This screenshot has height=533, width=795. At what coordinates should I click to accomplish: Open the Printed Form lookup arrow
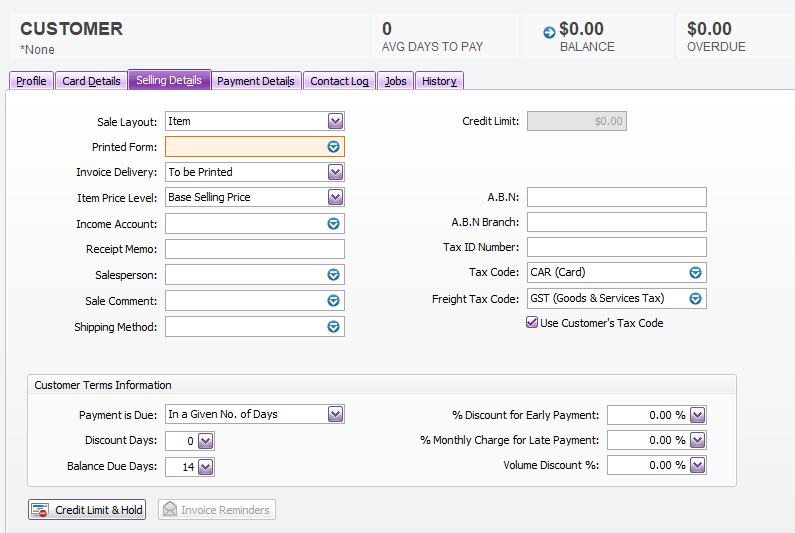(x=334, y=147)
